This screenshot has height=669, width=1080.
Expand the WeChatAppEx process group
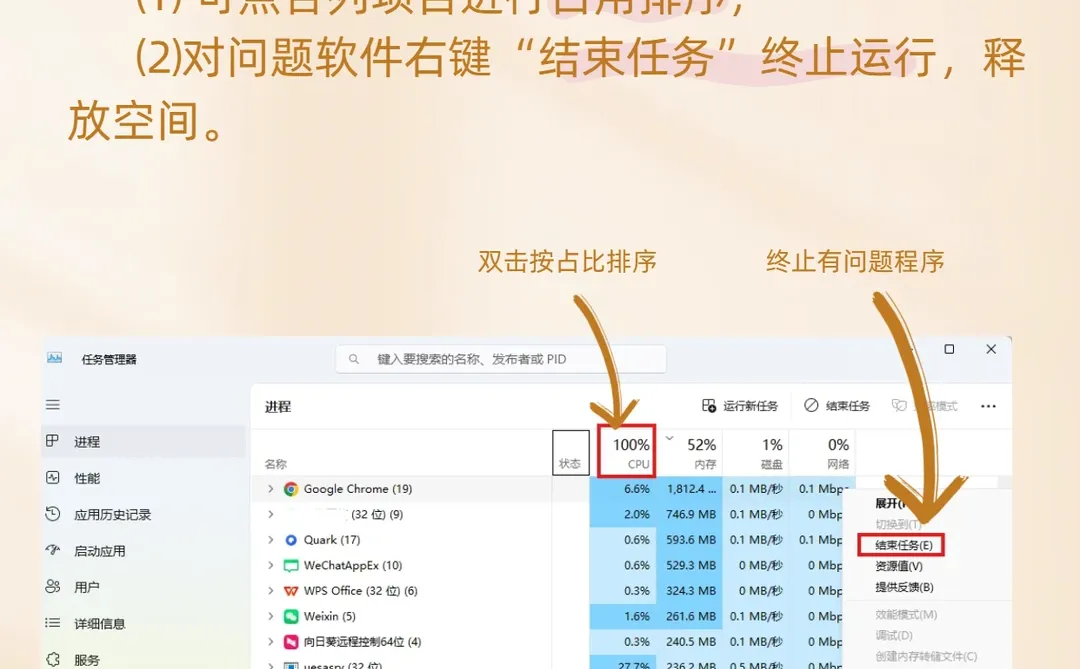click(x=272, y=565)
